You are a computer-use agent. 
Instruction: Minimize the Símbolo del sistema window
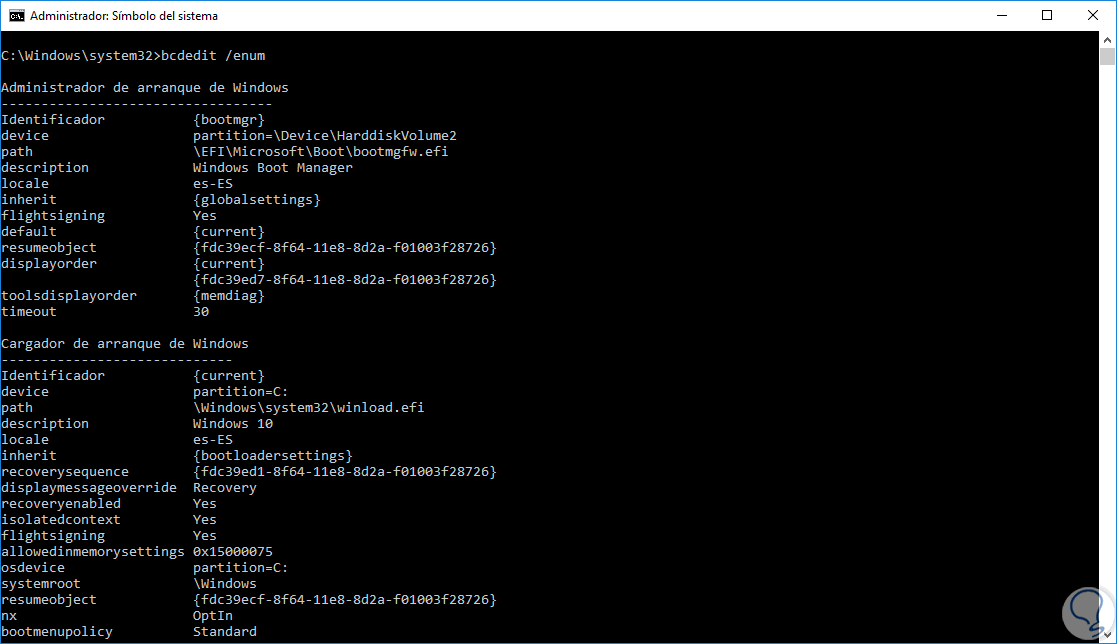999,16
